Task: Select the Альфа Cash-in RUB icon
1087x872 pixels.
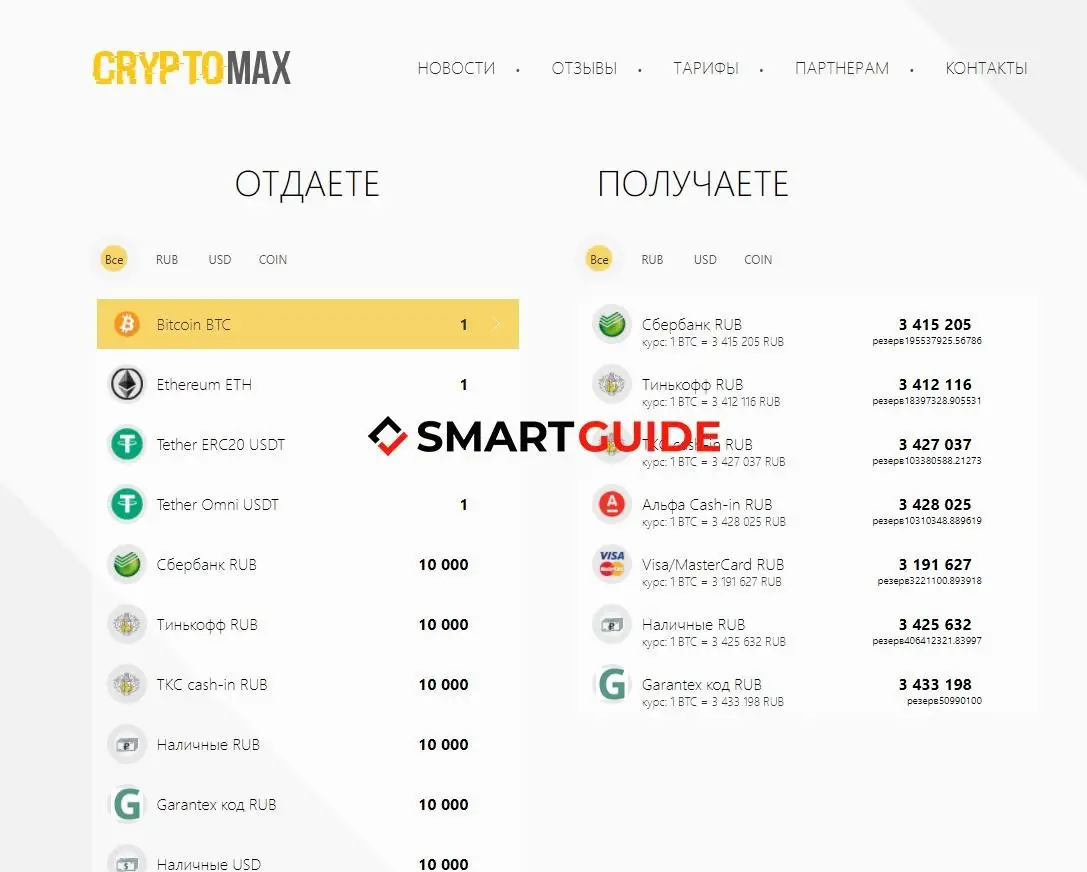Action: pyautogui.click(x=611, y=504)
